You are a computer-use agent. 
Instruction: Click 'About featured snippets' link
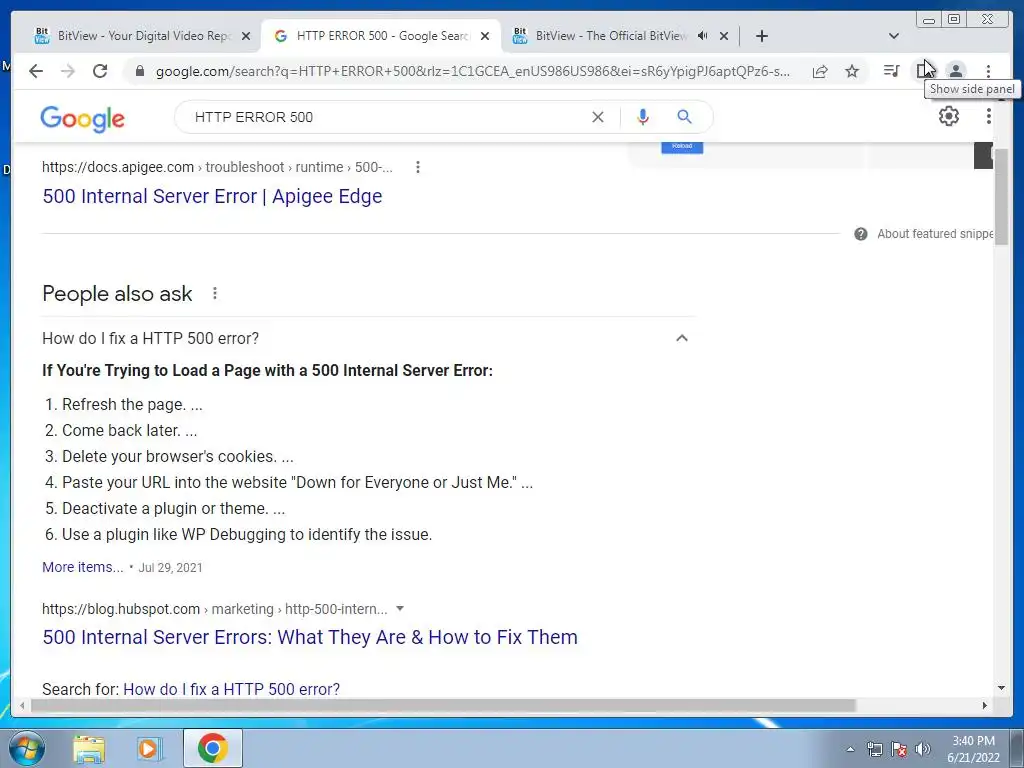pos(935,234)
